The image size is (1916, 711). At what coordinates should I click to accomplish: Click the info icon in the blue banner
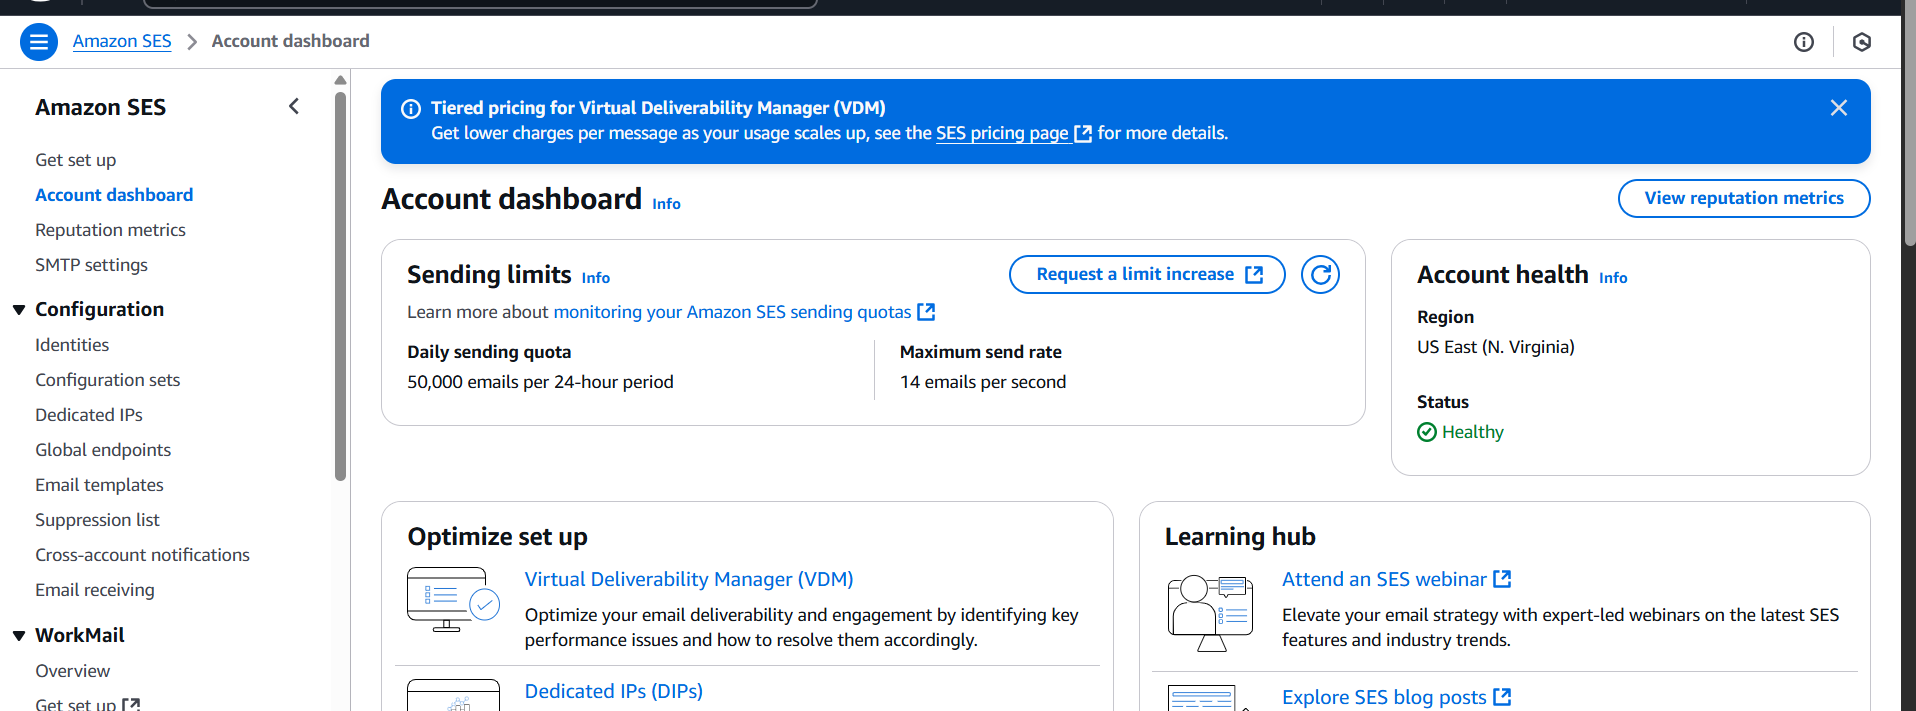pyautogui.click(x=411, y=109)
